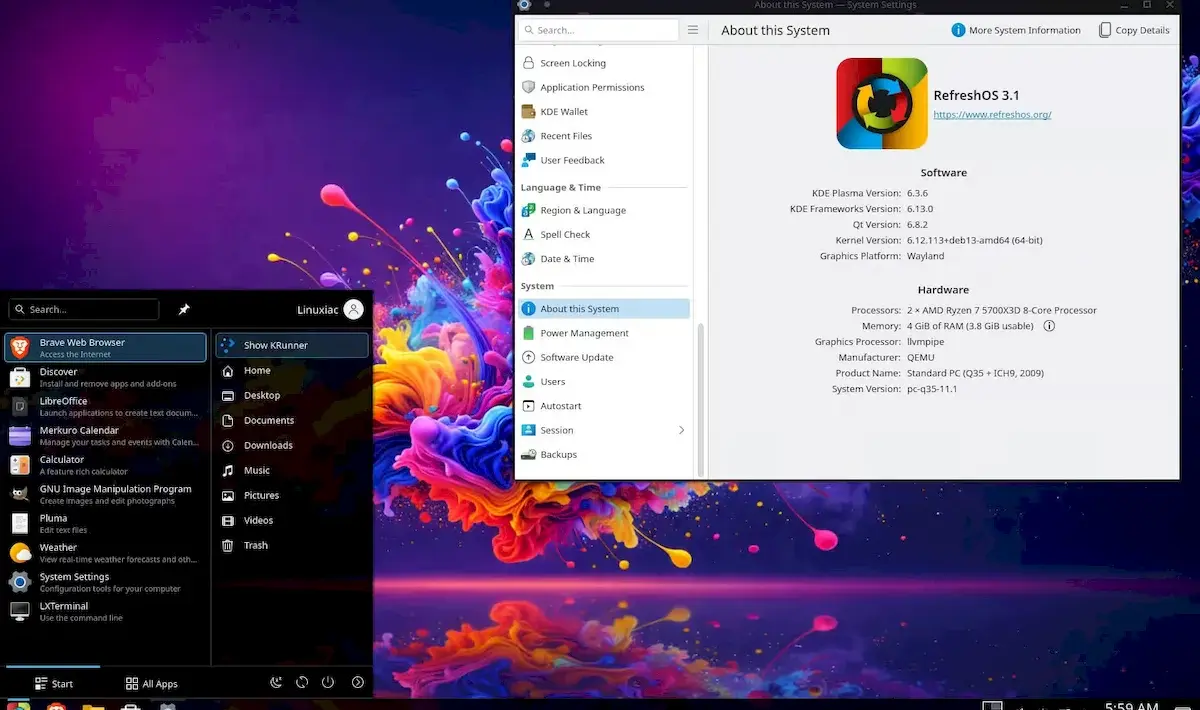The width and height of the screenshot is (1200, 710).
Task: Launch Merkuro Calendar app
Action: tap(106, 436)
